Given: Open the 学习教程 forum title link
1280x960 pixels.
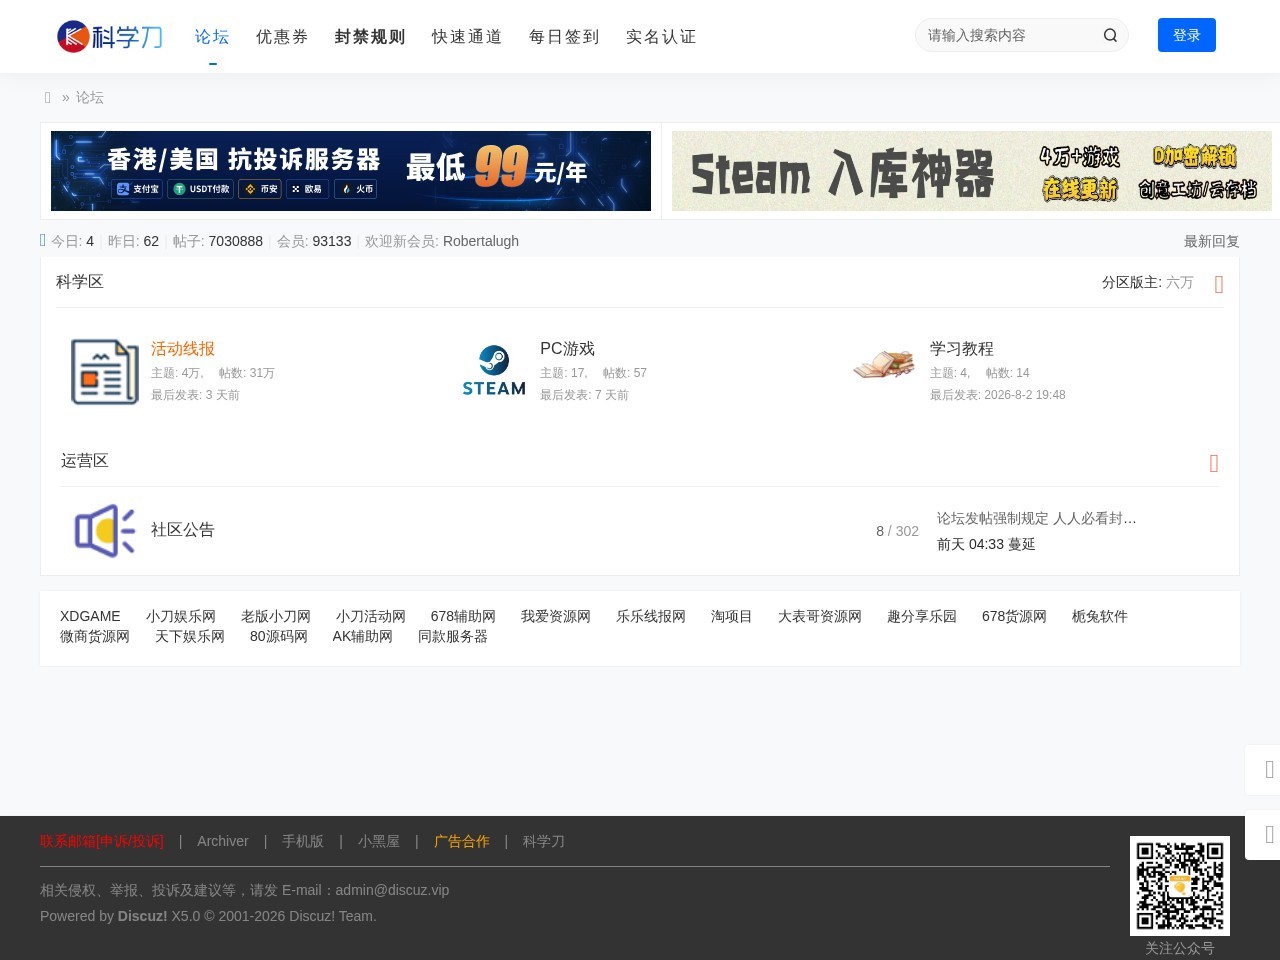Looking at the screenshot, I should click(x=962, y=349).
